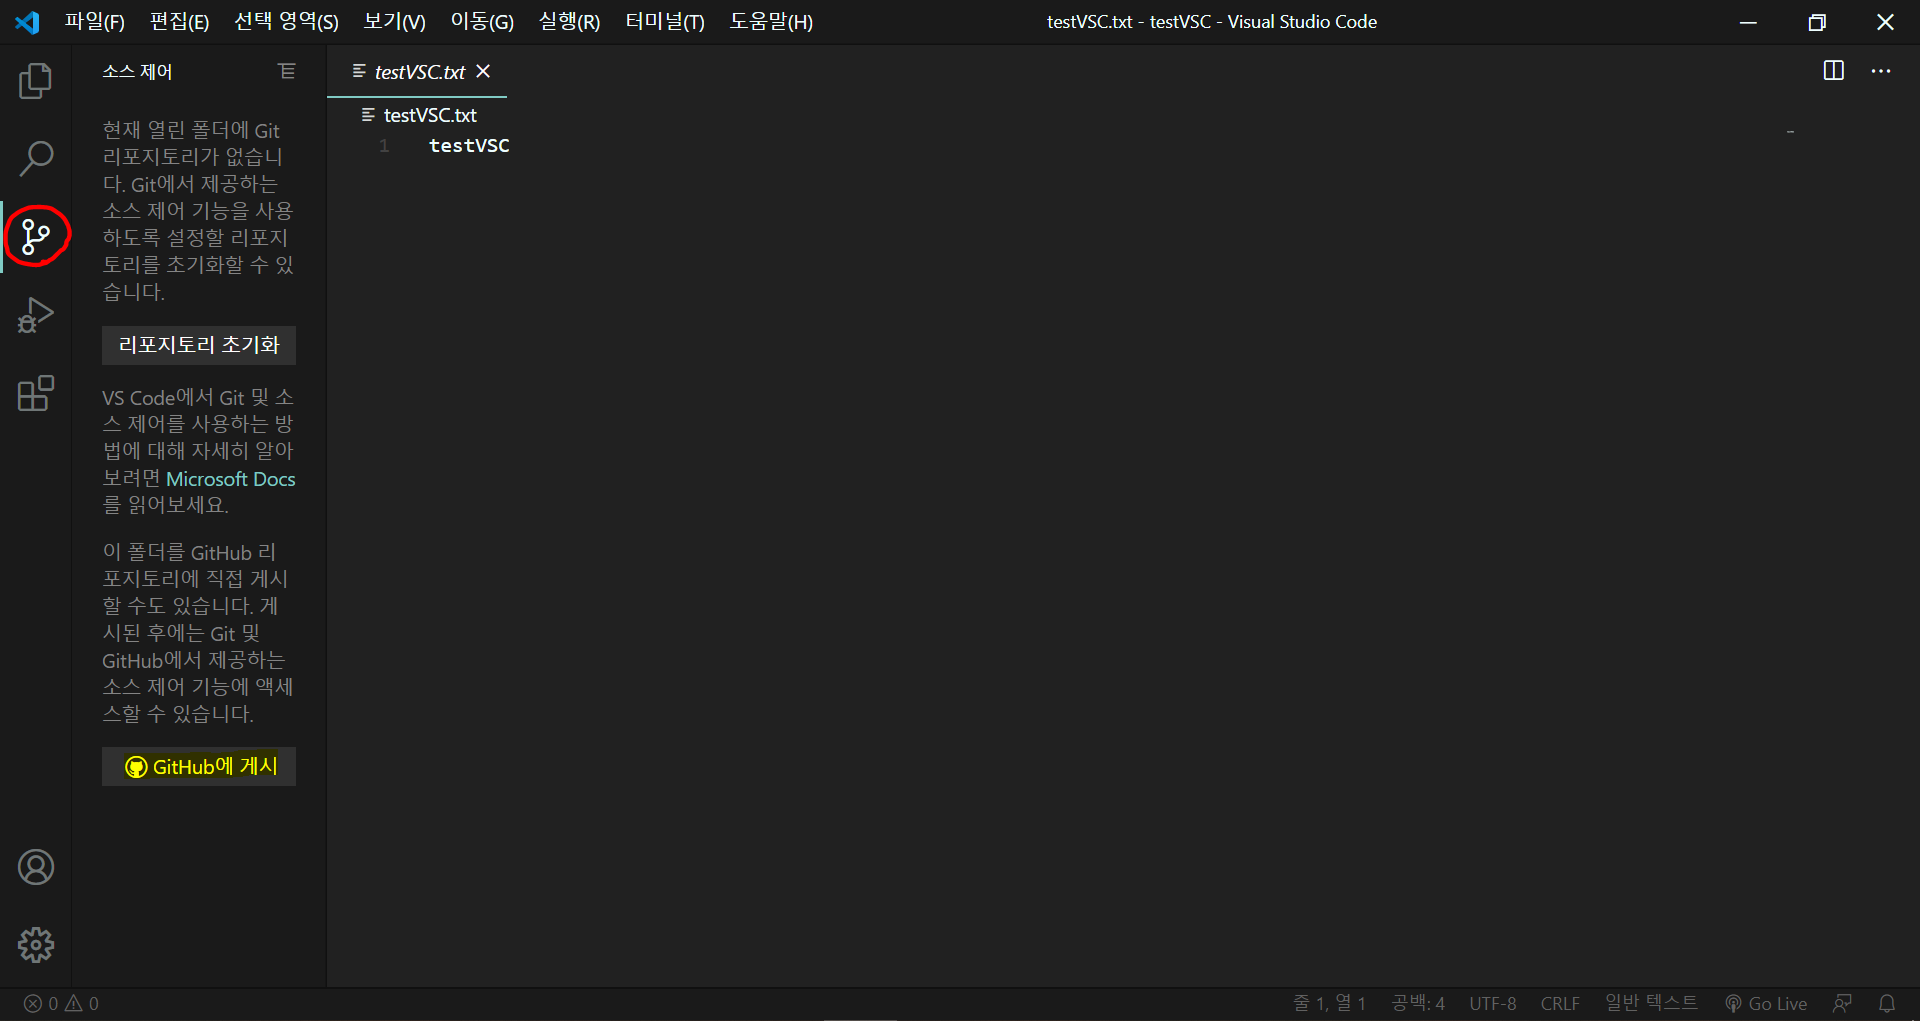Start Go Live server
Viewport: 1920px width, 1021px height.
click(x=1766, y=1003)
